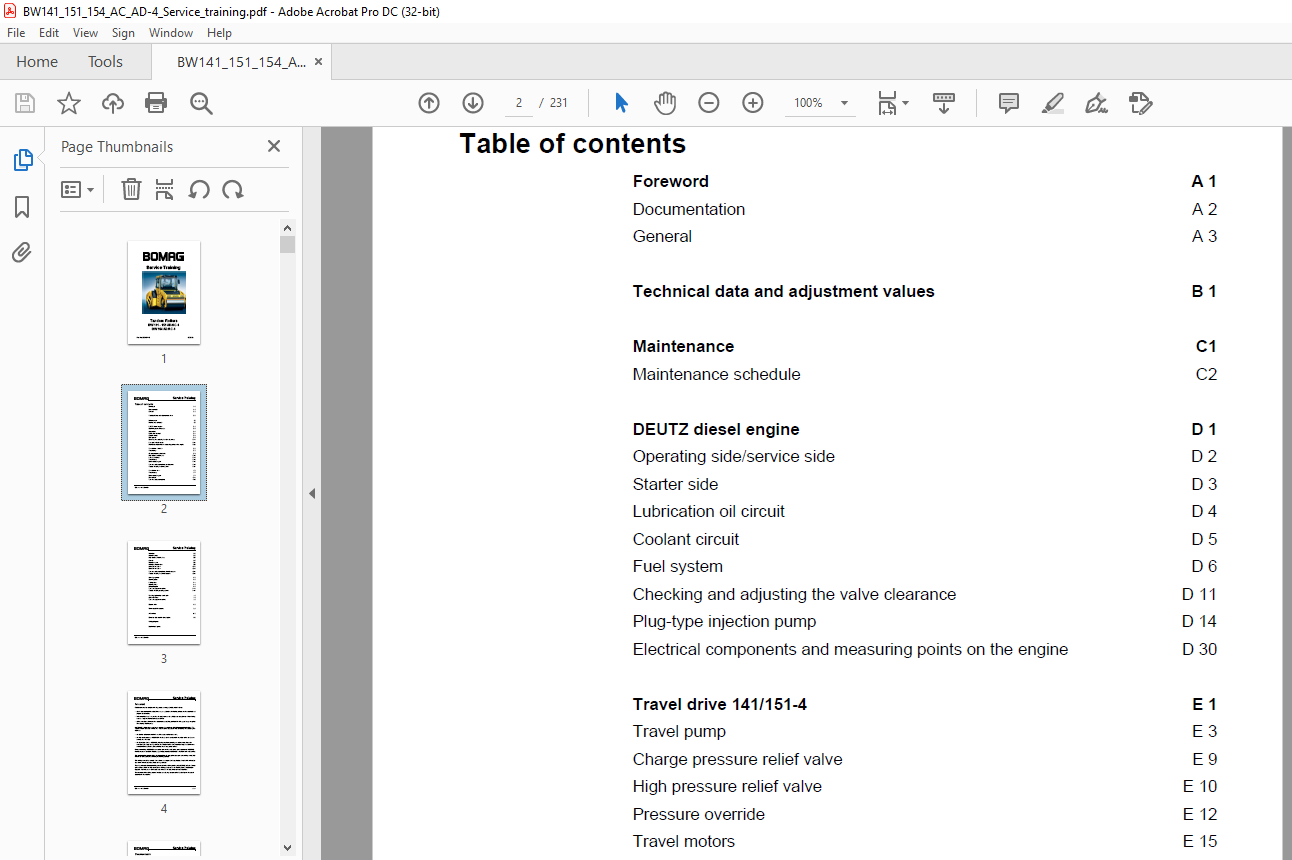Open the fit page options icon
The image size is (1292, 860).
point(892,103)
